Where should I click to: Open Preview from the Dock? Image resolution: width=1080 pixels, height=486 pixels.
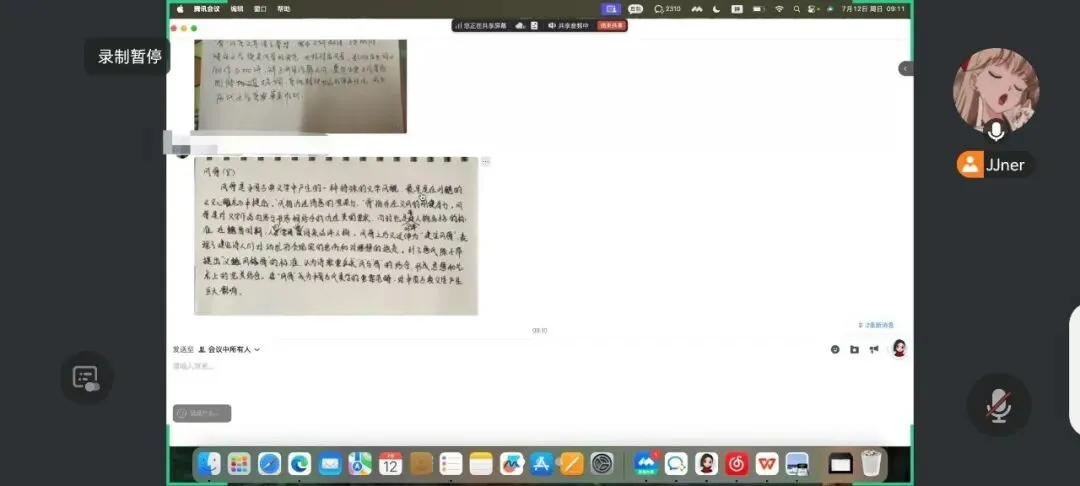(x=797, y=464)
